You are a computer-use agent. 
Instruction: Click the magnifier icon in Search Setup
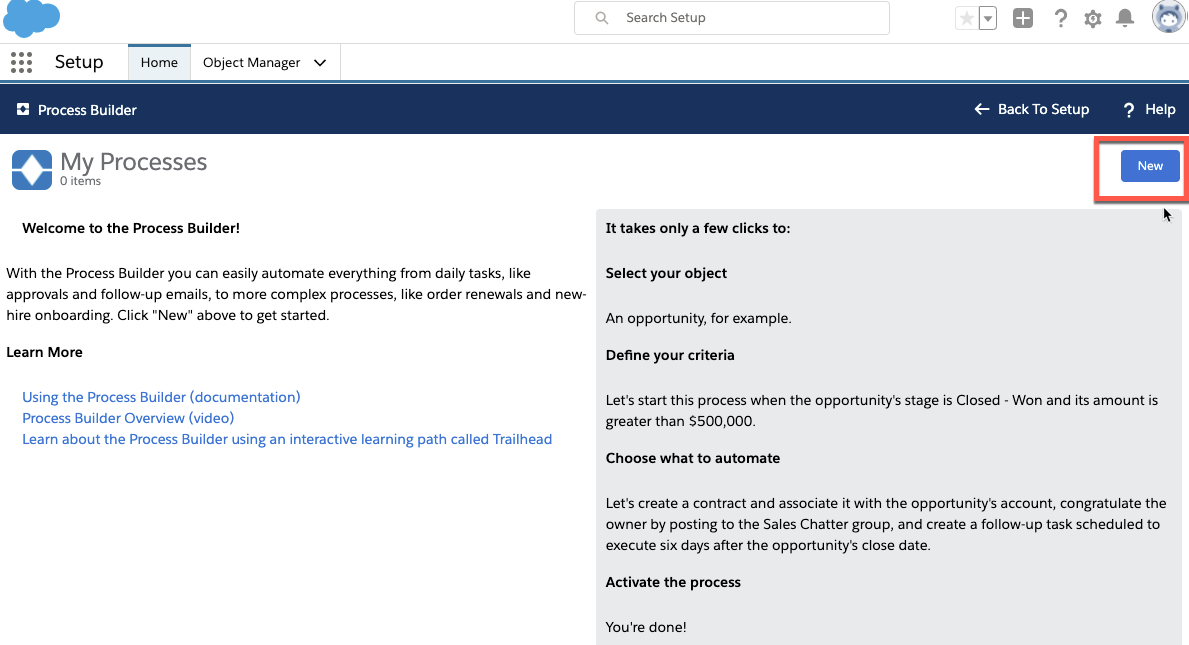(x=601, y=17)
